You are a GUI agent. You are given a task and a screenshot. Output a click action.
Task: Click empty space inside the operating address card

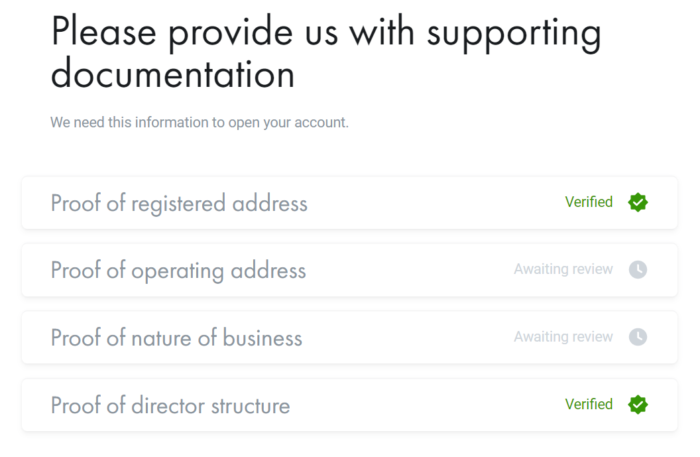(x=410, y=270)
